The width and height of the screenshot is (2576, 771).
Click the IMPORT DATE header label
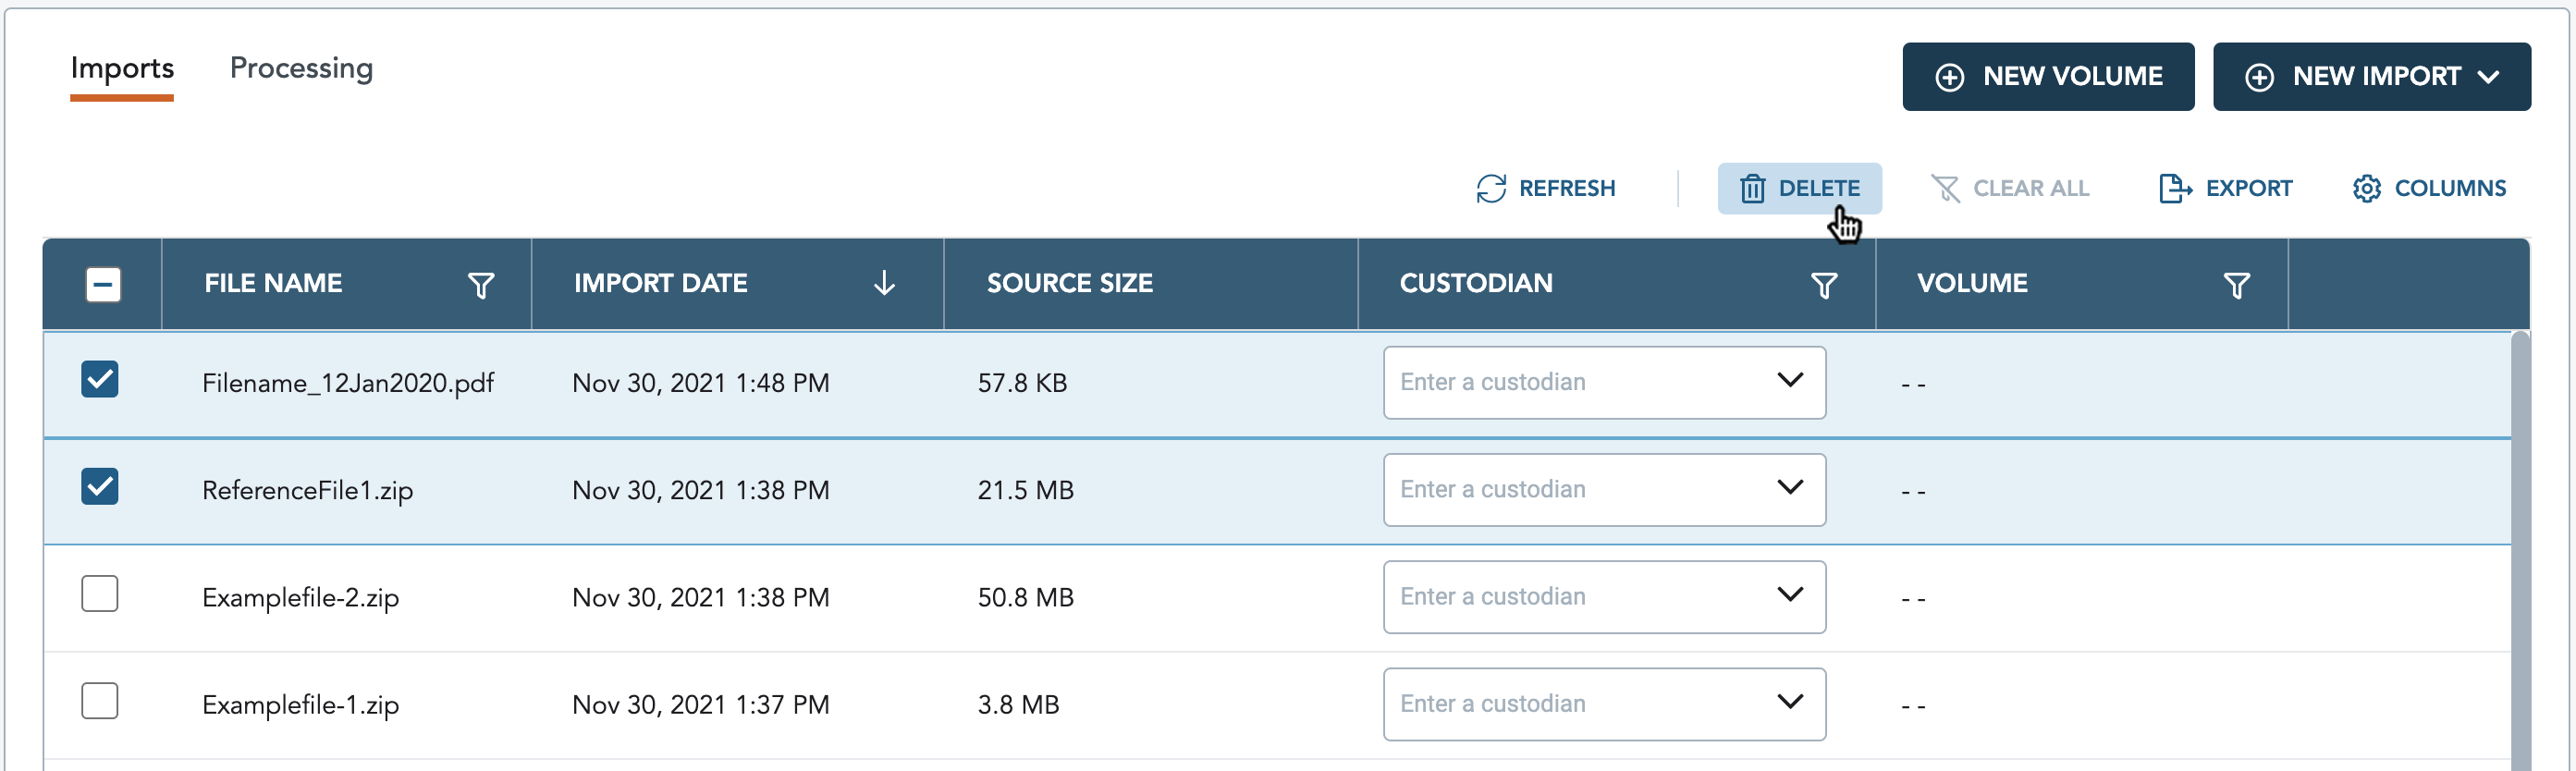pos(660,283)
